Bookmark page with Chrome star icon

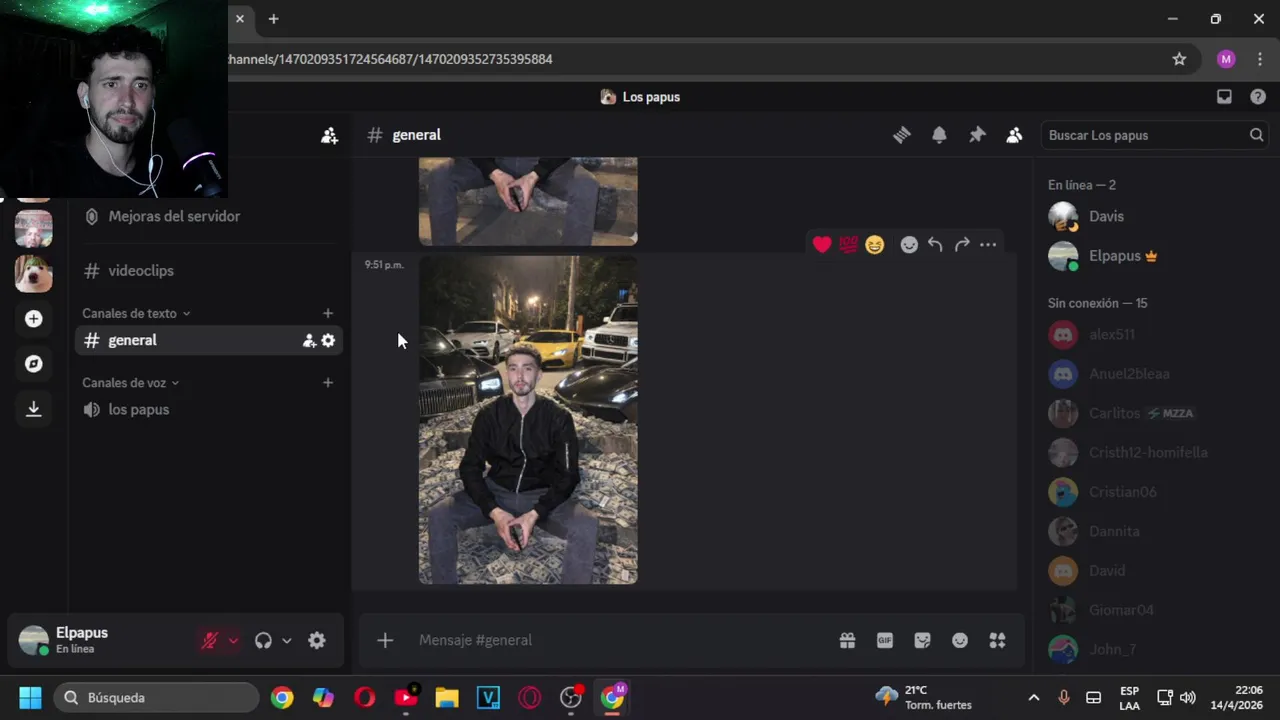pyautogui.click(x=1179, y=59)
